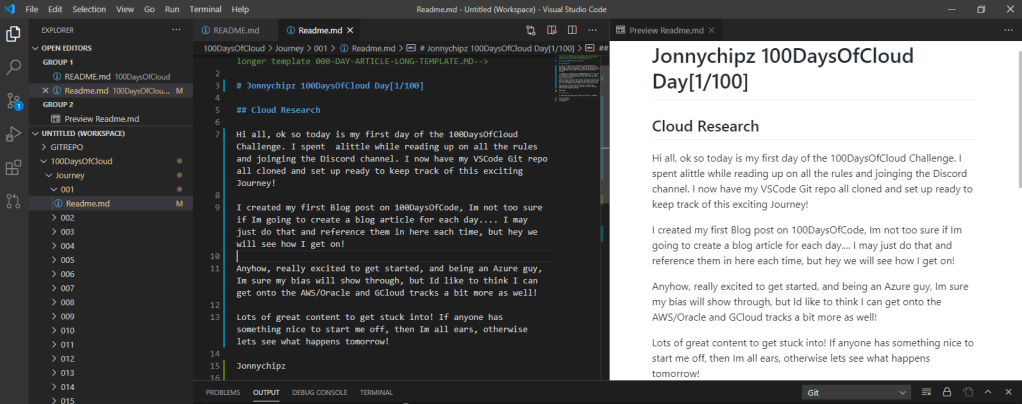Switch to the Debug Console tab
Image resolution: width=1022 pixels, height=404 pixels.
(319, 392)
